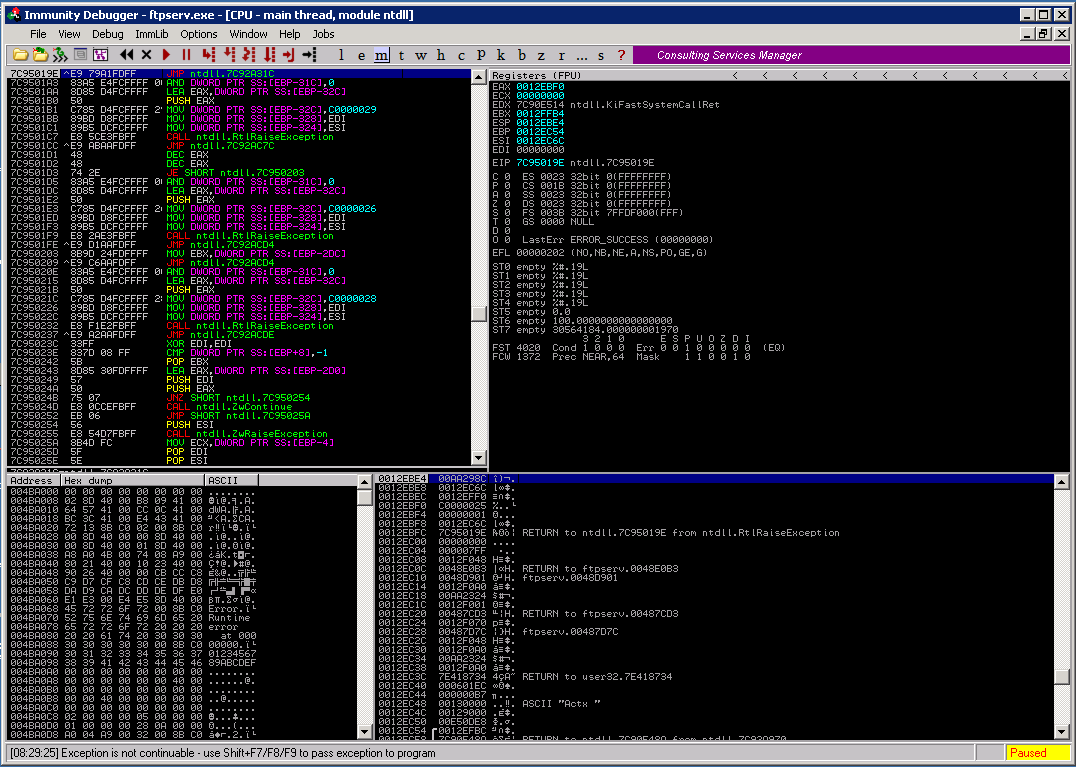
Task: Open the Window menu
Action: click(248, 34)
